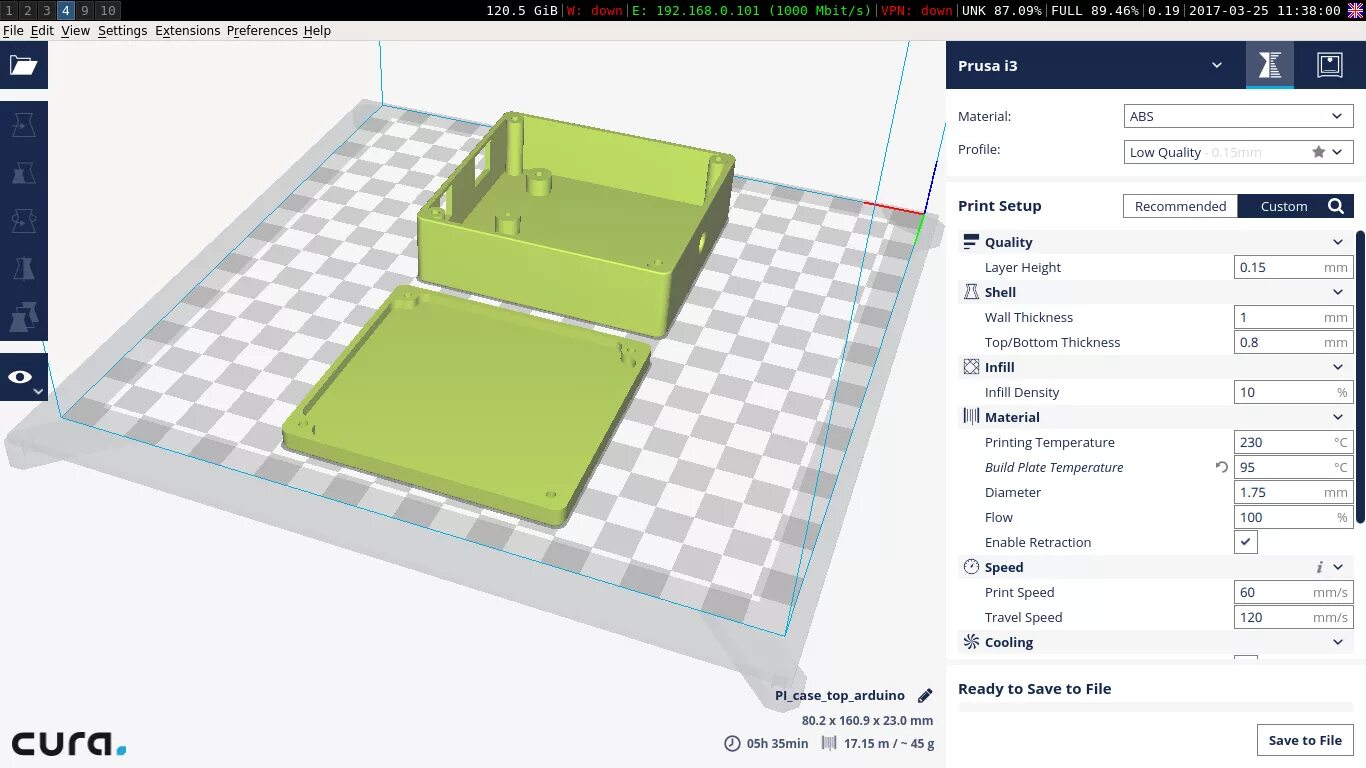
Task: Click the Diameter value field
Action: pos(1294,492)
